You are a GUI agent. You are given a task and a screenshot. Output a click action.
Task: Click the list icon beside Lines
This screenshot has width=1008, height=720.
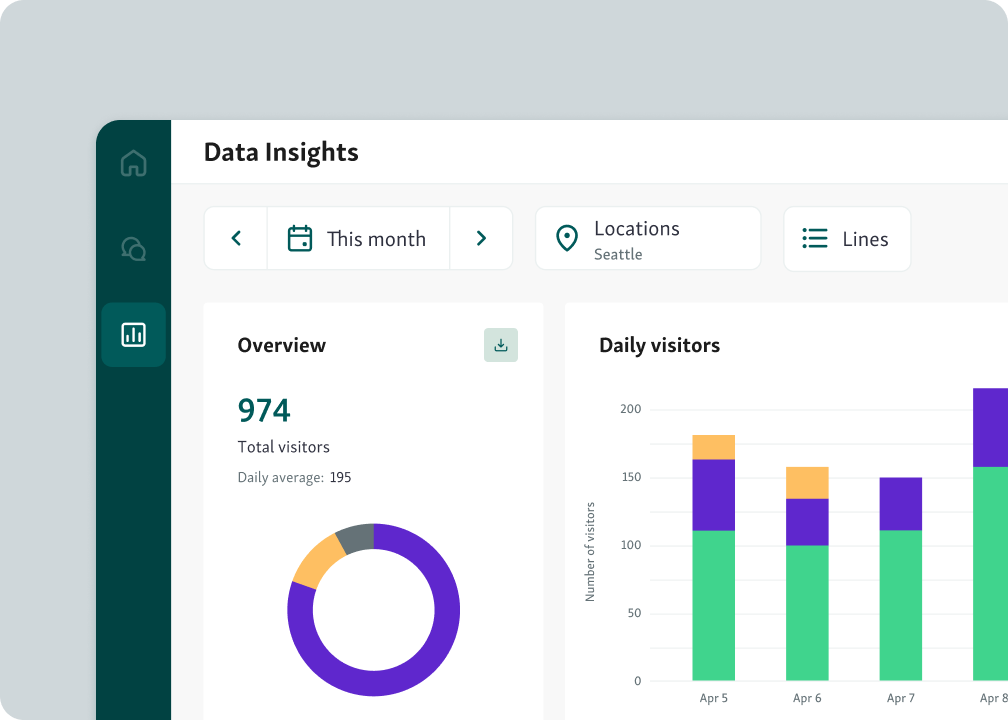tap(815, 239)
